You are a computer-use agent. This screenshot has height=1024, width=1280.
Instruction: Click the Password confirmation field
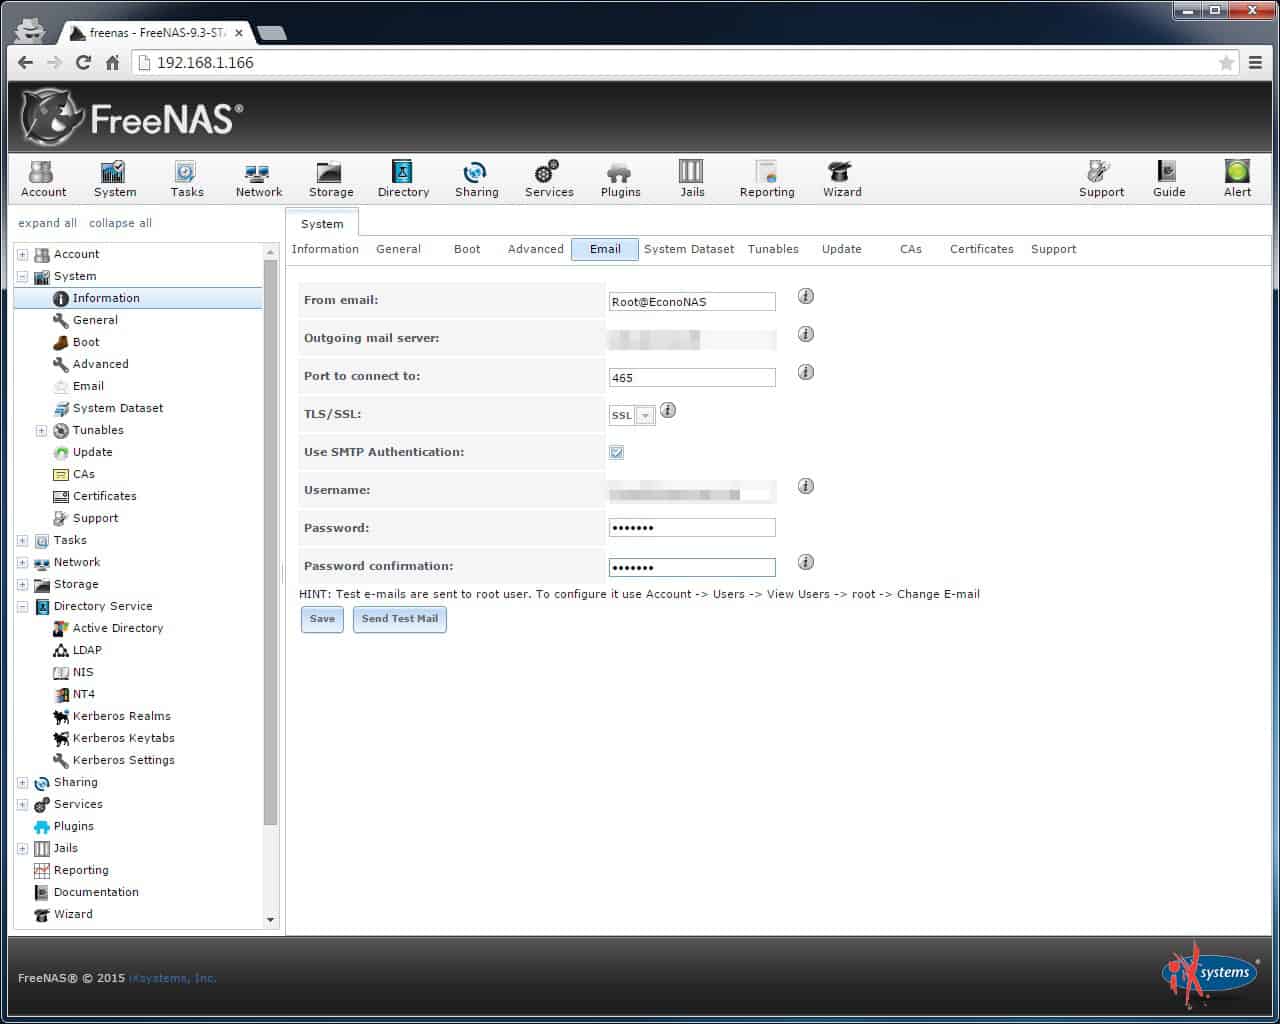point(692,567)
